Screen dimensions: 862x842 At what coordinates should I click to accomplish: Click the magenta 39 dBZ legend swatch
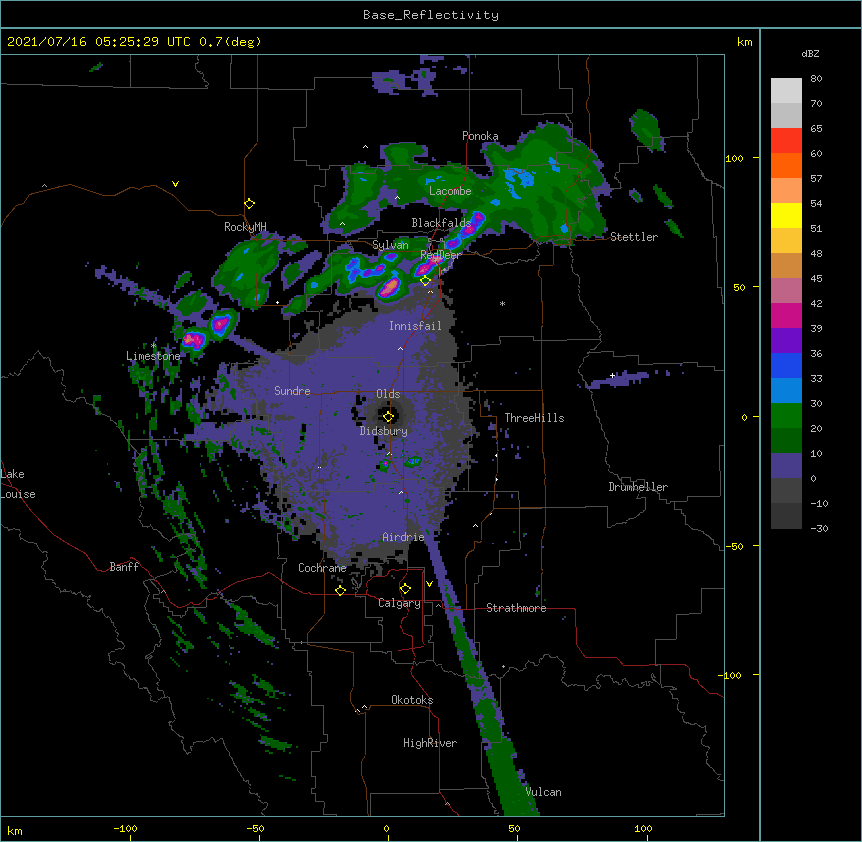pyautogui.click(x=786, y=315)
